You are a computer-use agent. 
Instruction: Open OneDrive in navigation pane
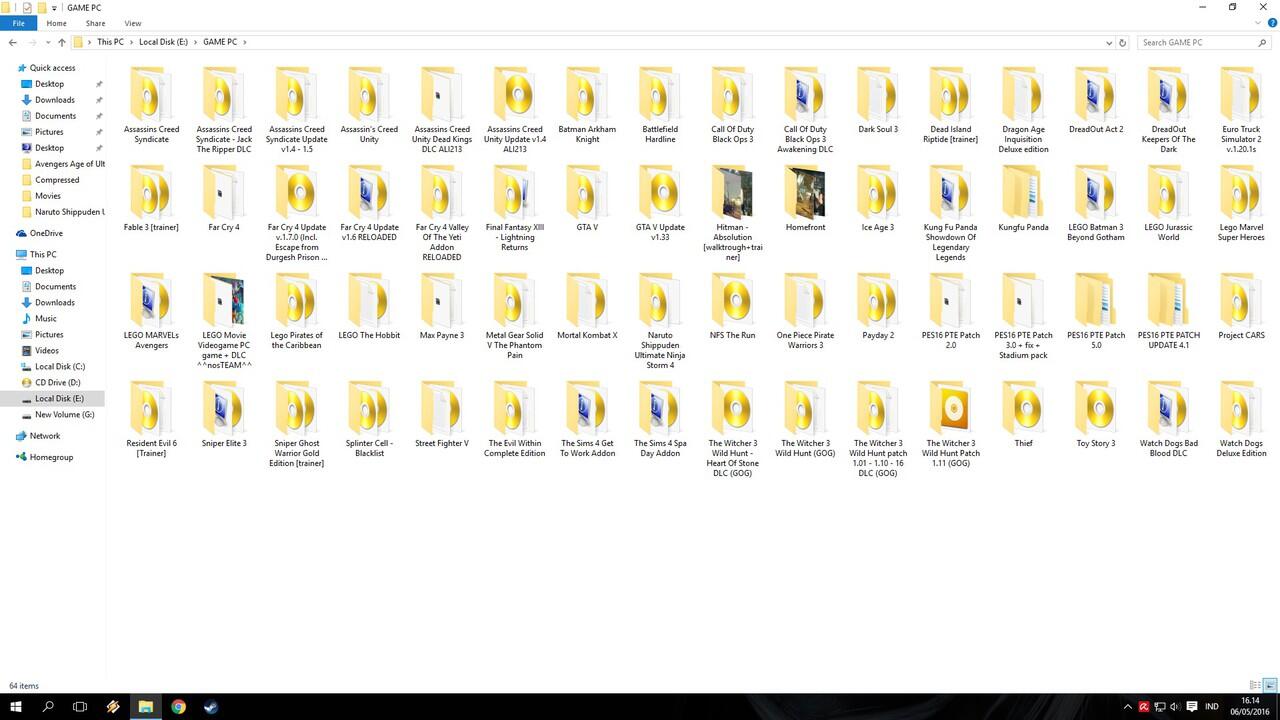tap(46, 233)
